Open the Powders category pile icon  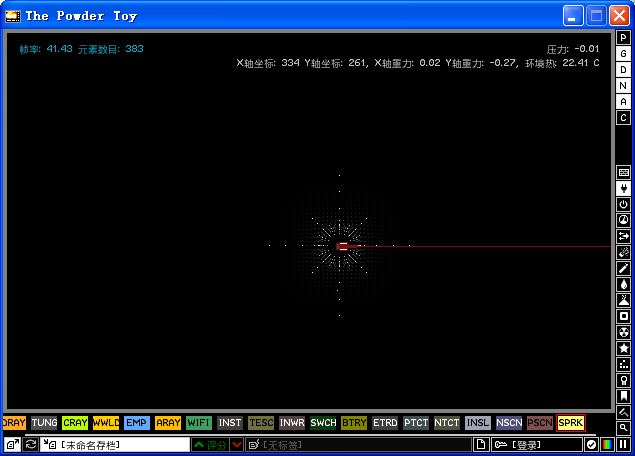click(x=624, y=300)
